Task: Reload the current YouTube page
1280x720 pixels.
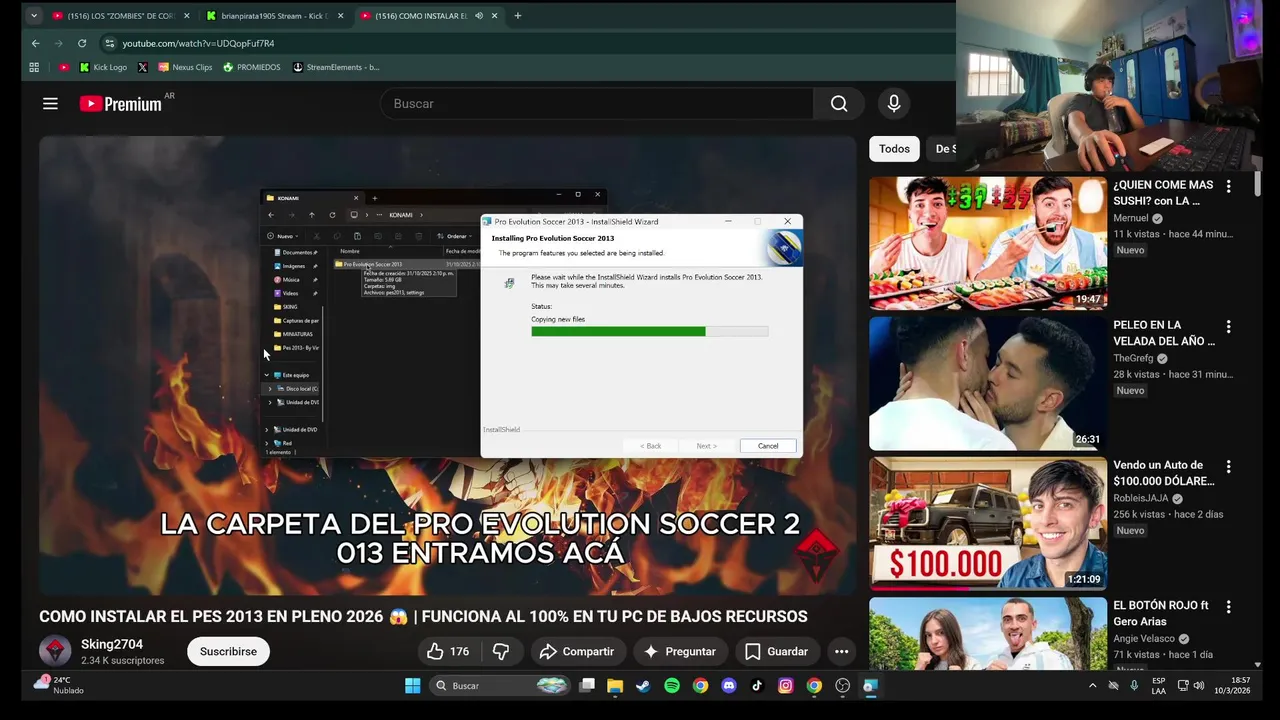Action: click(82, 43)
